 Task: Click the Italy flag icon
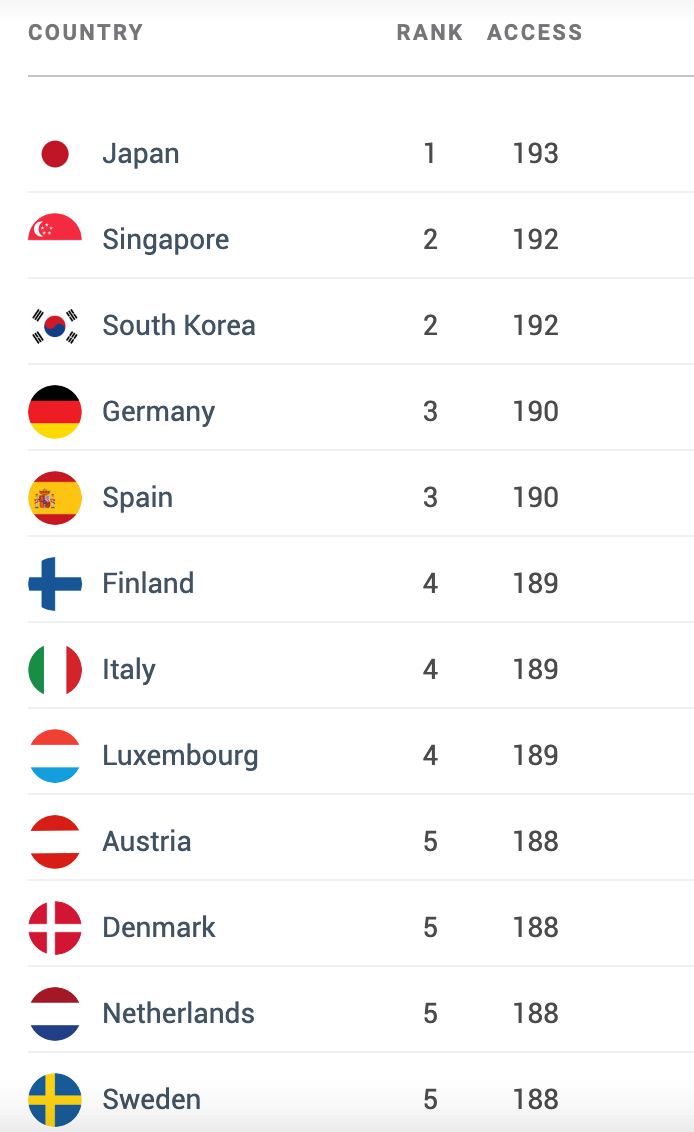(x=55, y=669)
